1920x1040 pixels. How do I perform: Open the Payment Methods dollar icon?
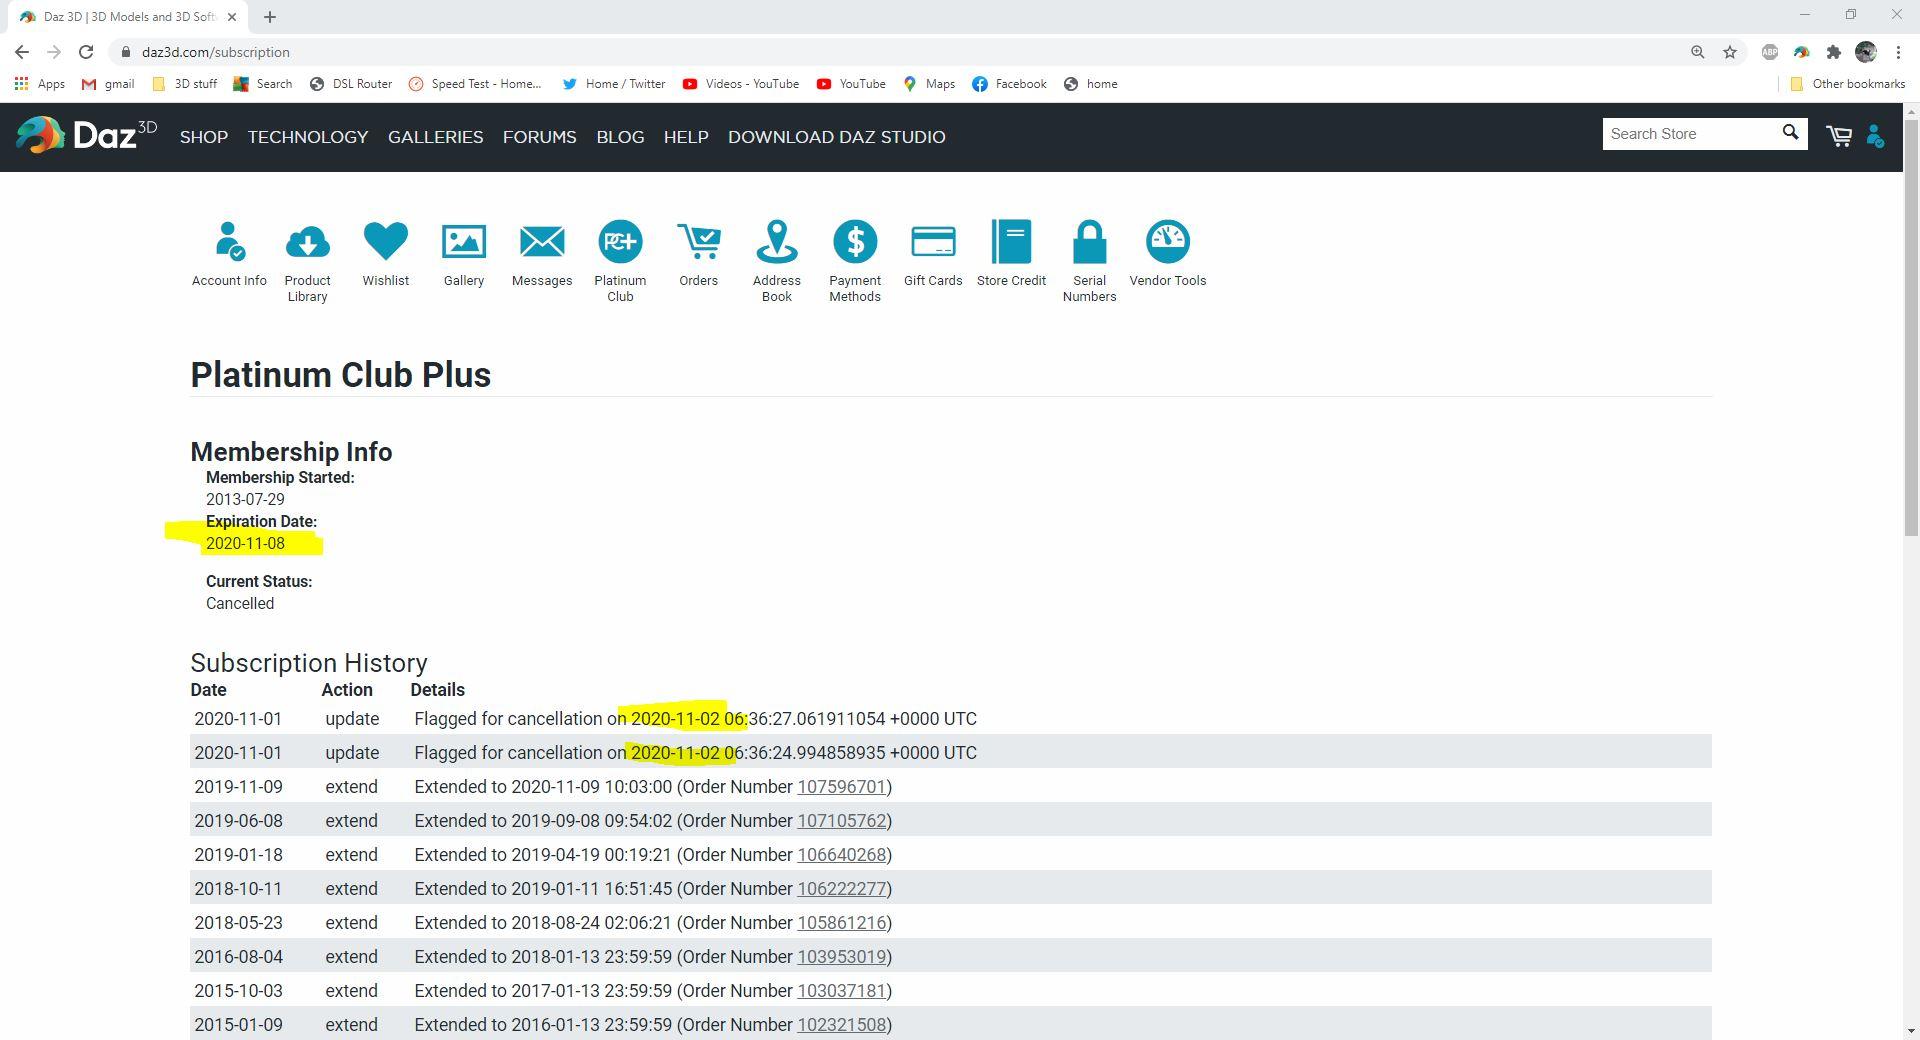[855, 241]
